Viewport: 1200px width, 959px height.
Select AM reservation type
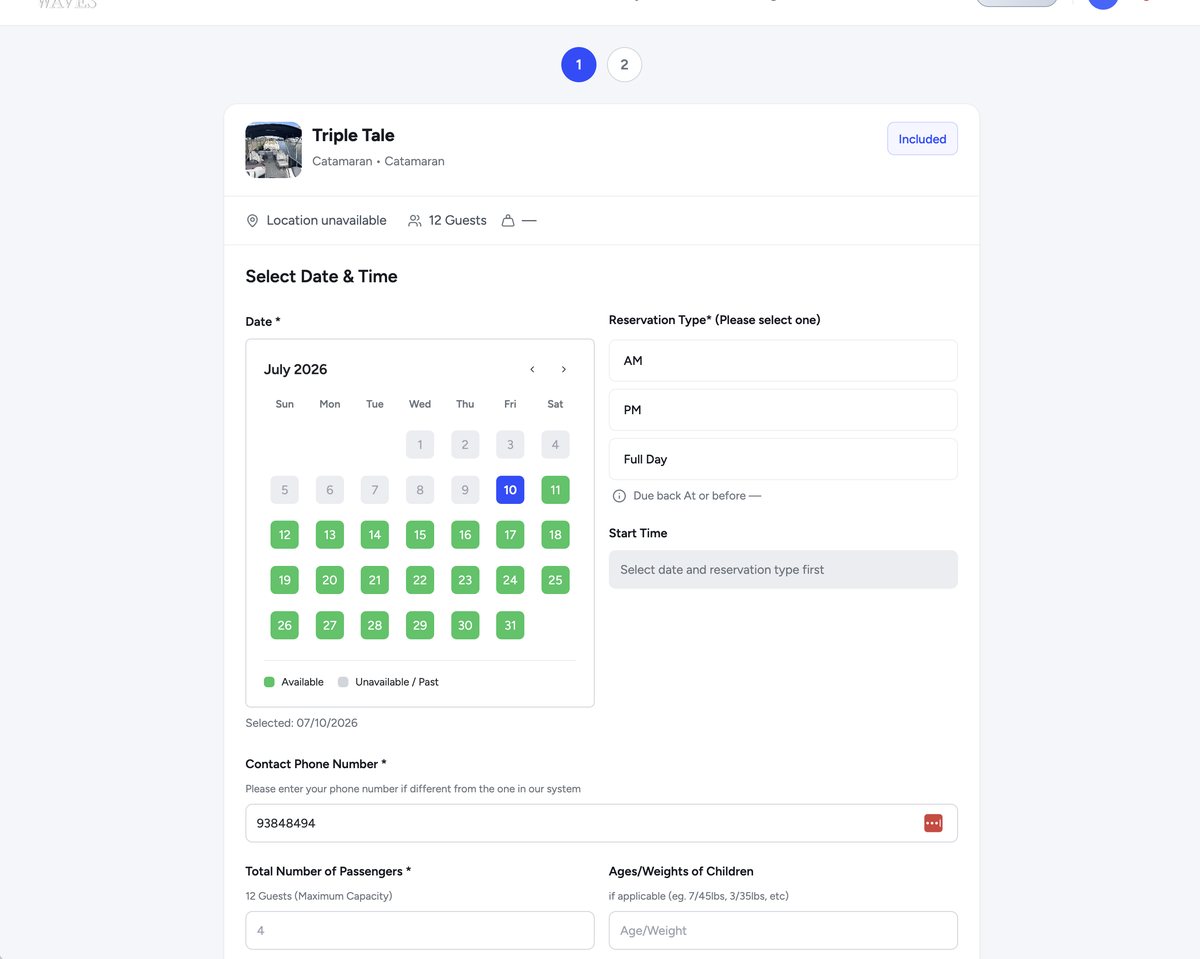click(x=783, y=361)
